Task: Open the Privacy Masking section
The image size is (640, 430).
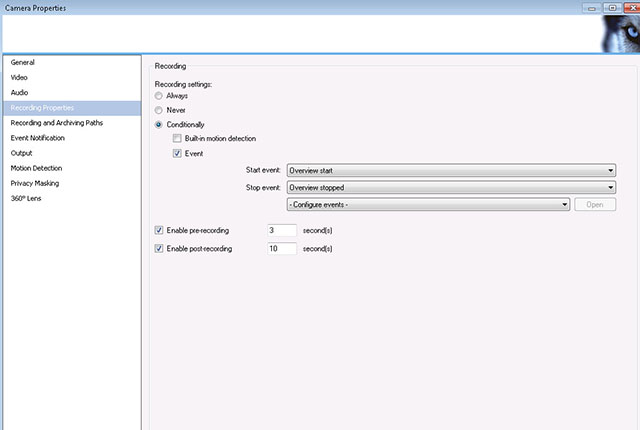Action: [34, 183]
